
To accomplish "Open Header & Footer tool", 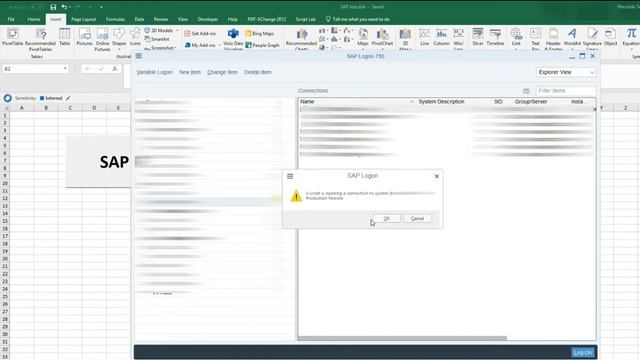I will point(553,39).
